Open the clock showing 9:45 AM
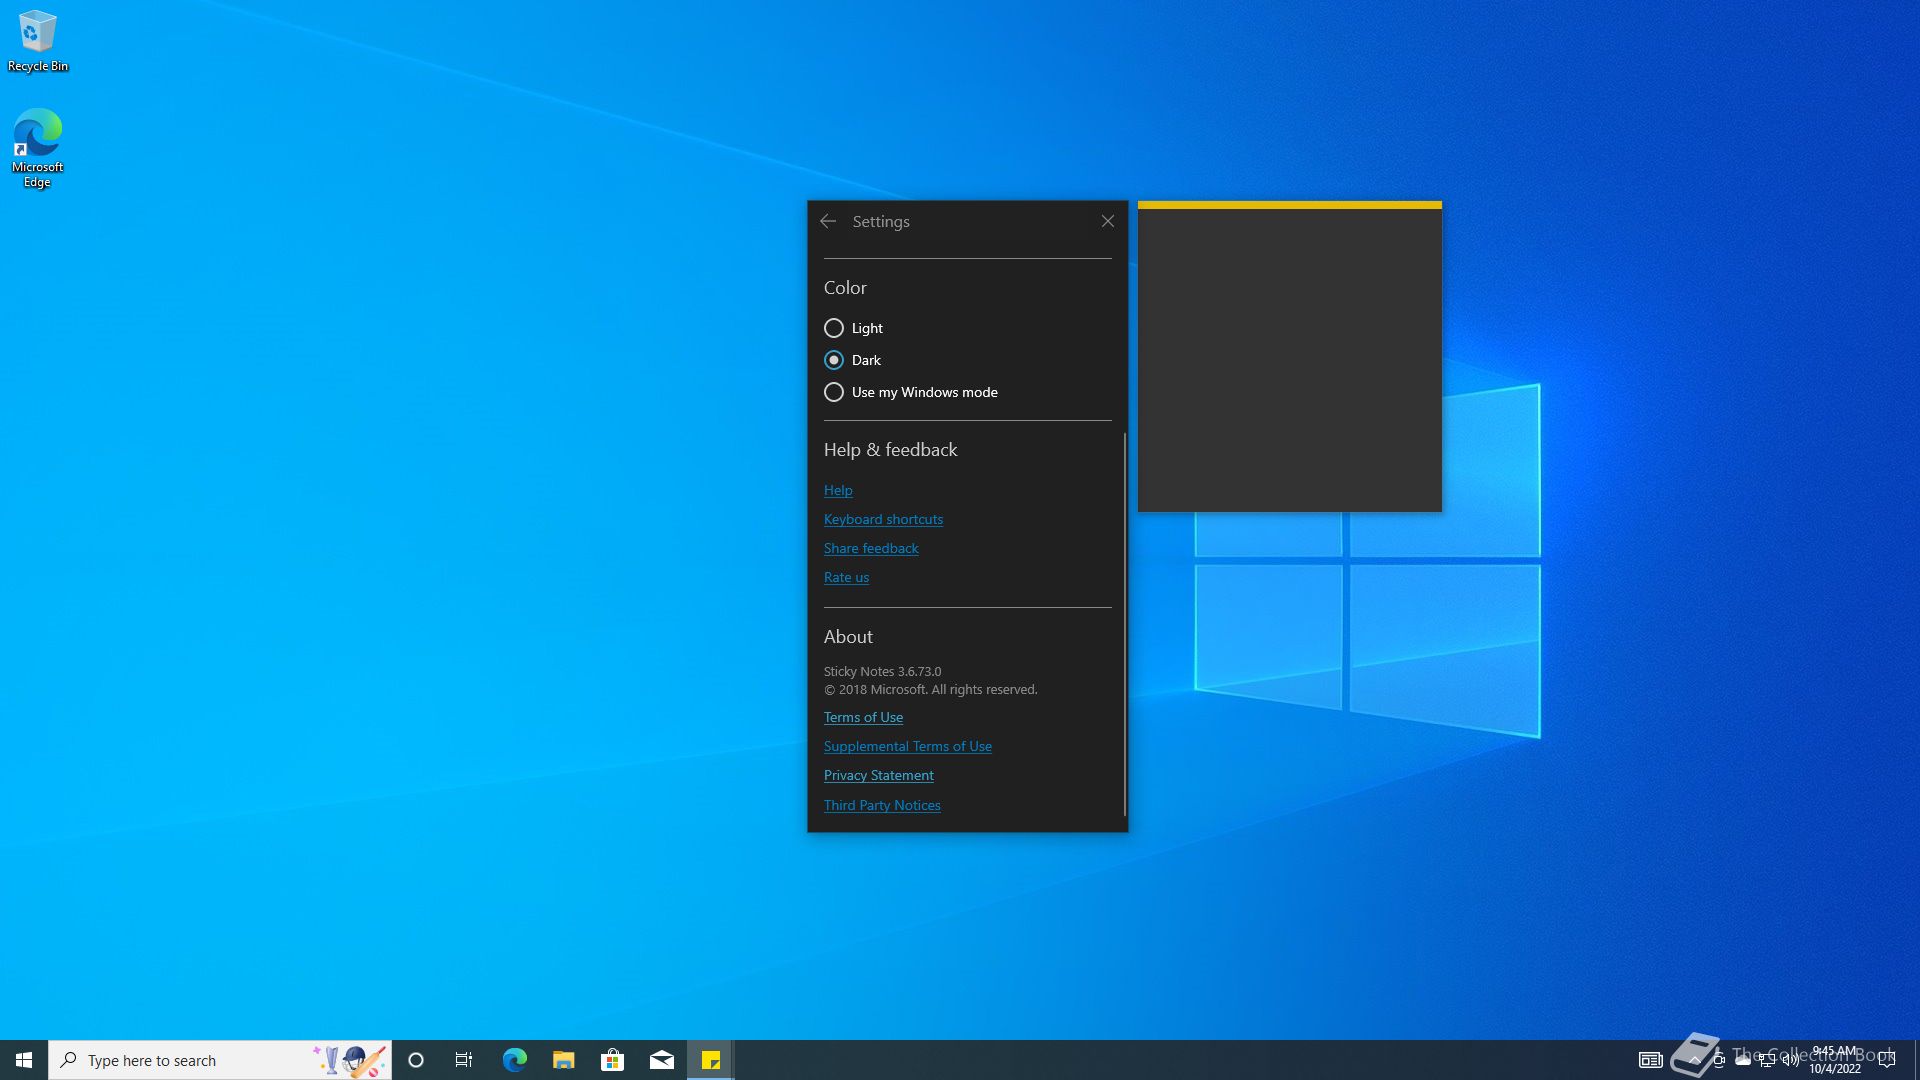 coord(1835,1060)
